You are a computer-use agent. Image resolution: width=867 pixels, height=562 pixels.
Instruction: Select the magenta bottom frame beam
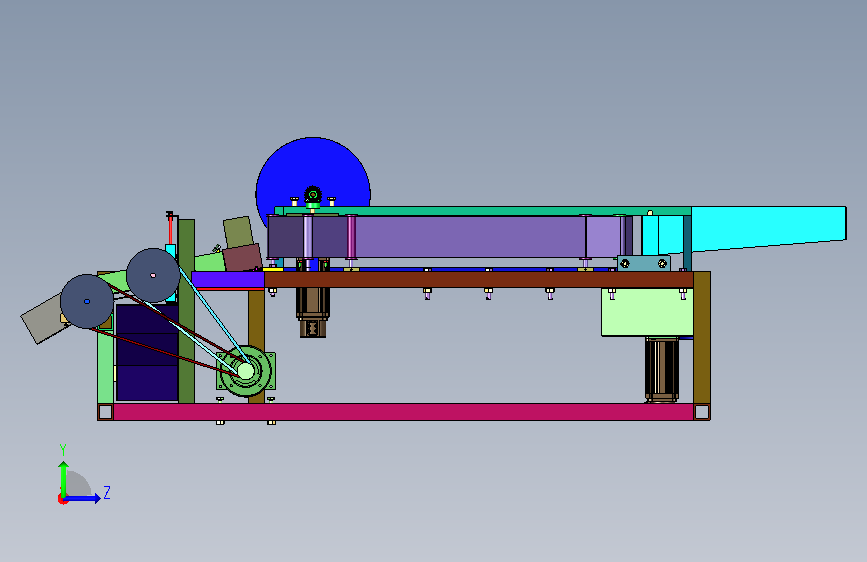click(403, 412)
